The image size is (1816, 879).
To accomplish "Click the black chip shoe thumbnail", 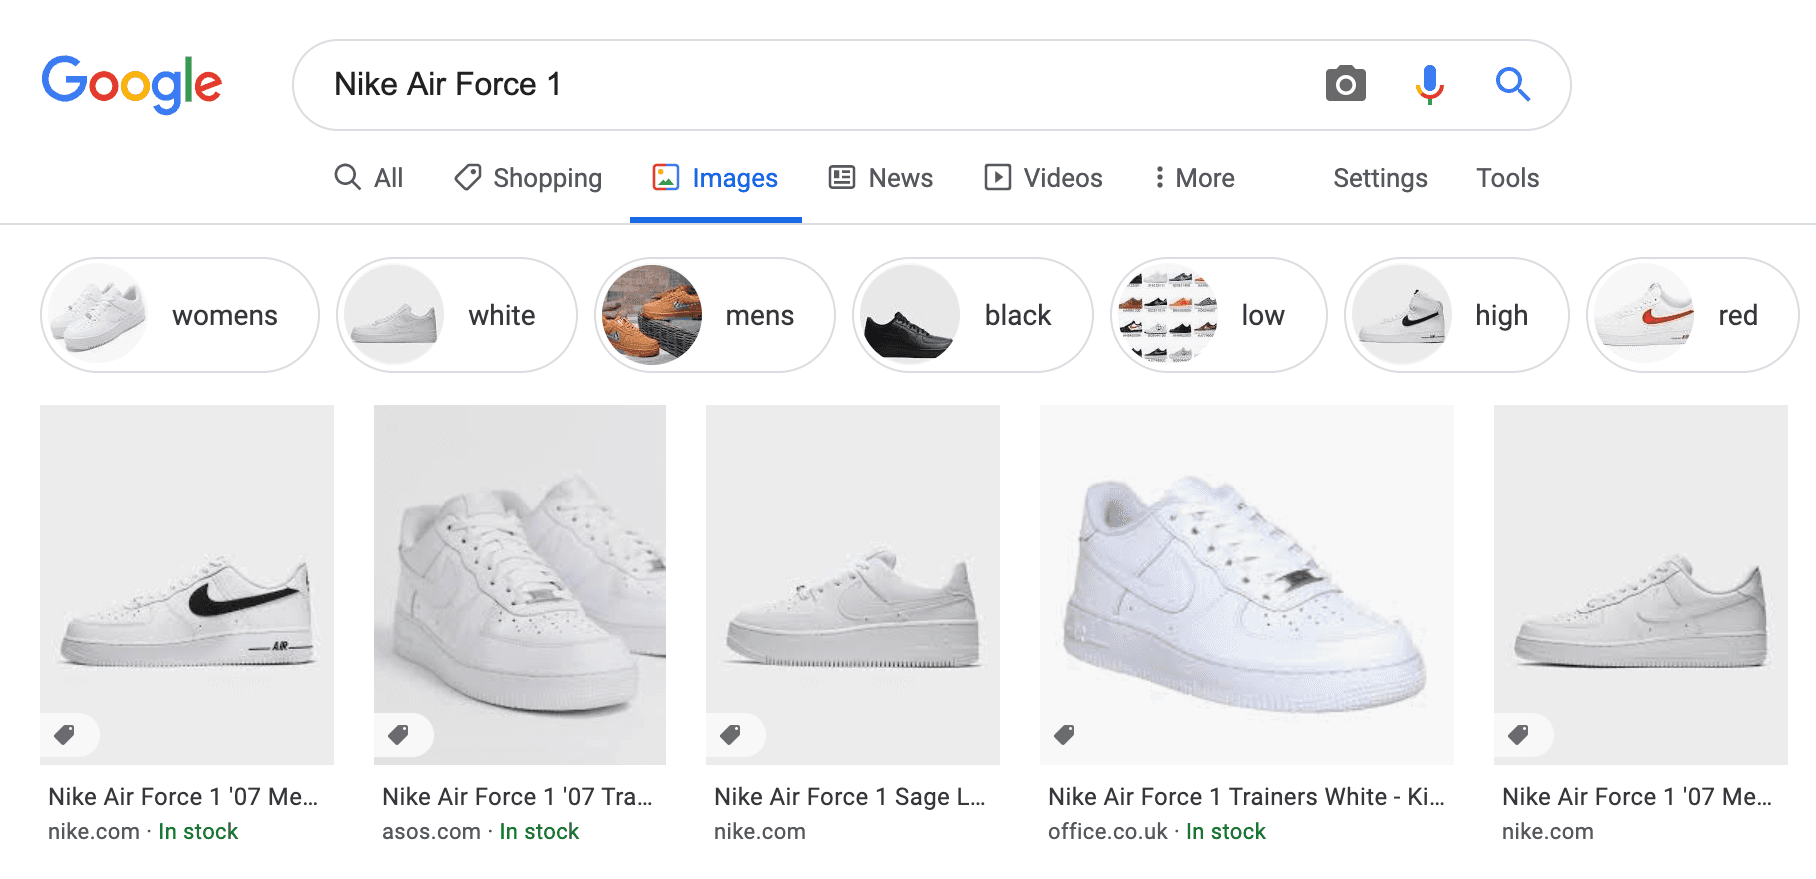I will click(909, 315).
